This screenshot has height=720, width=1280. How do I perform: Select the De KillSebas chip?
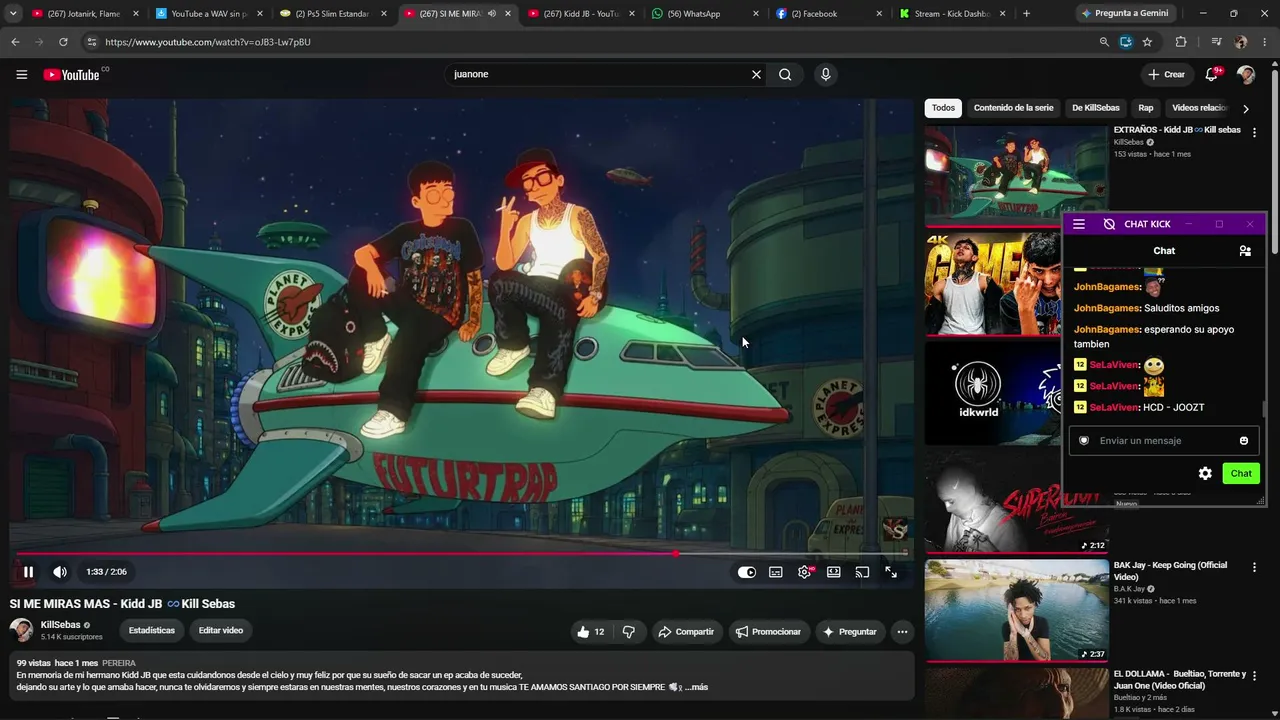[1095, 108]
